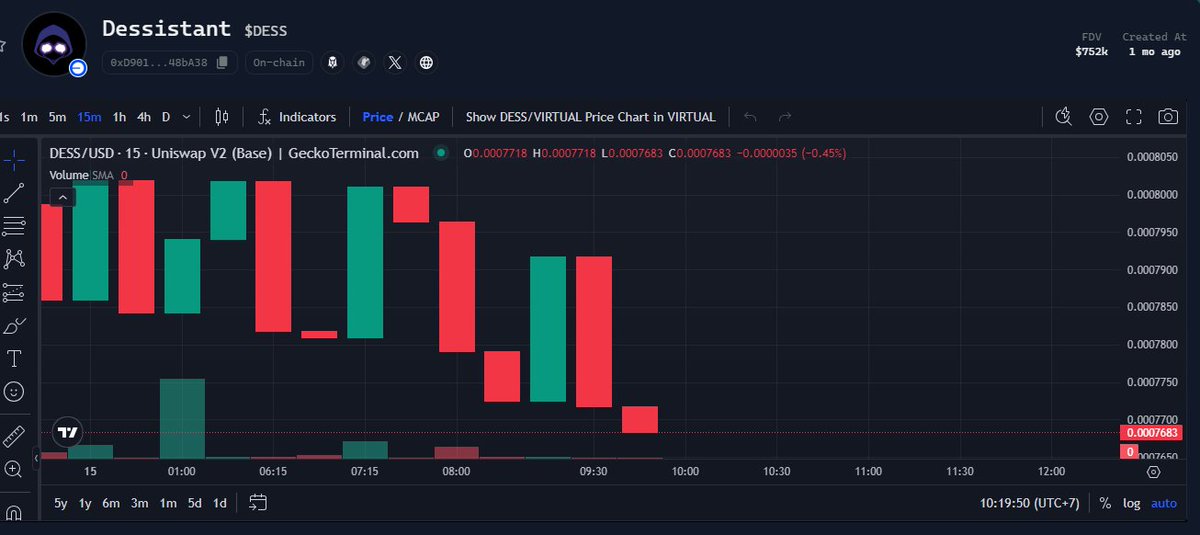The height and width of the screenshot is (535, 1200).
Task: Click the FDV $752k value
Action: click(x=1091, y=51)
